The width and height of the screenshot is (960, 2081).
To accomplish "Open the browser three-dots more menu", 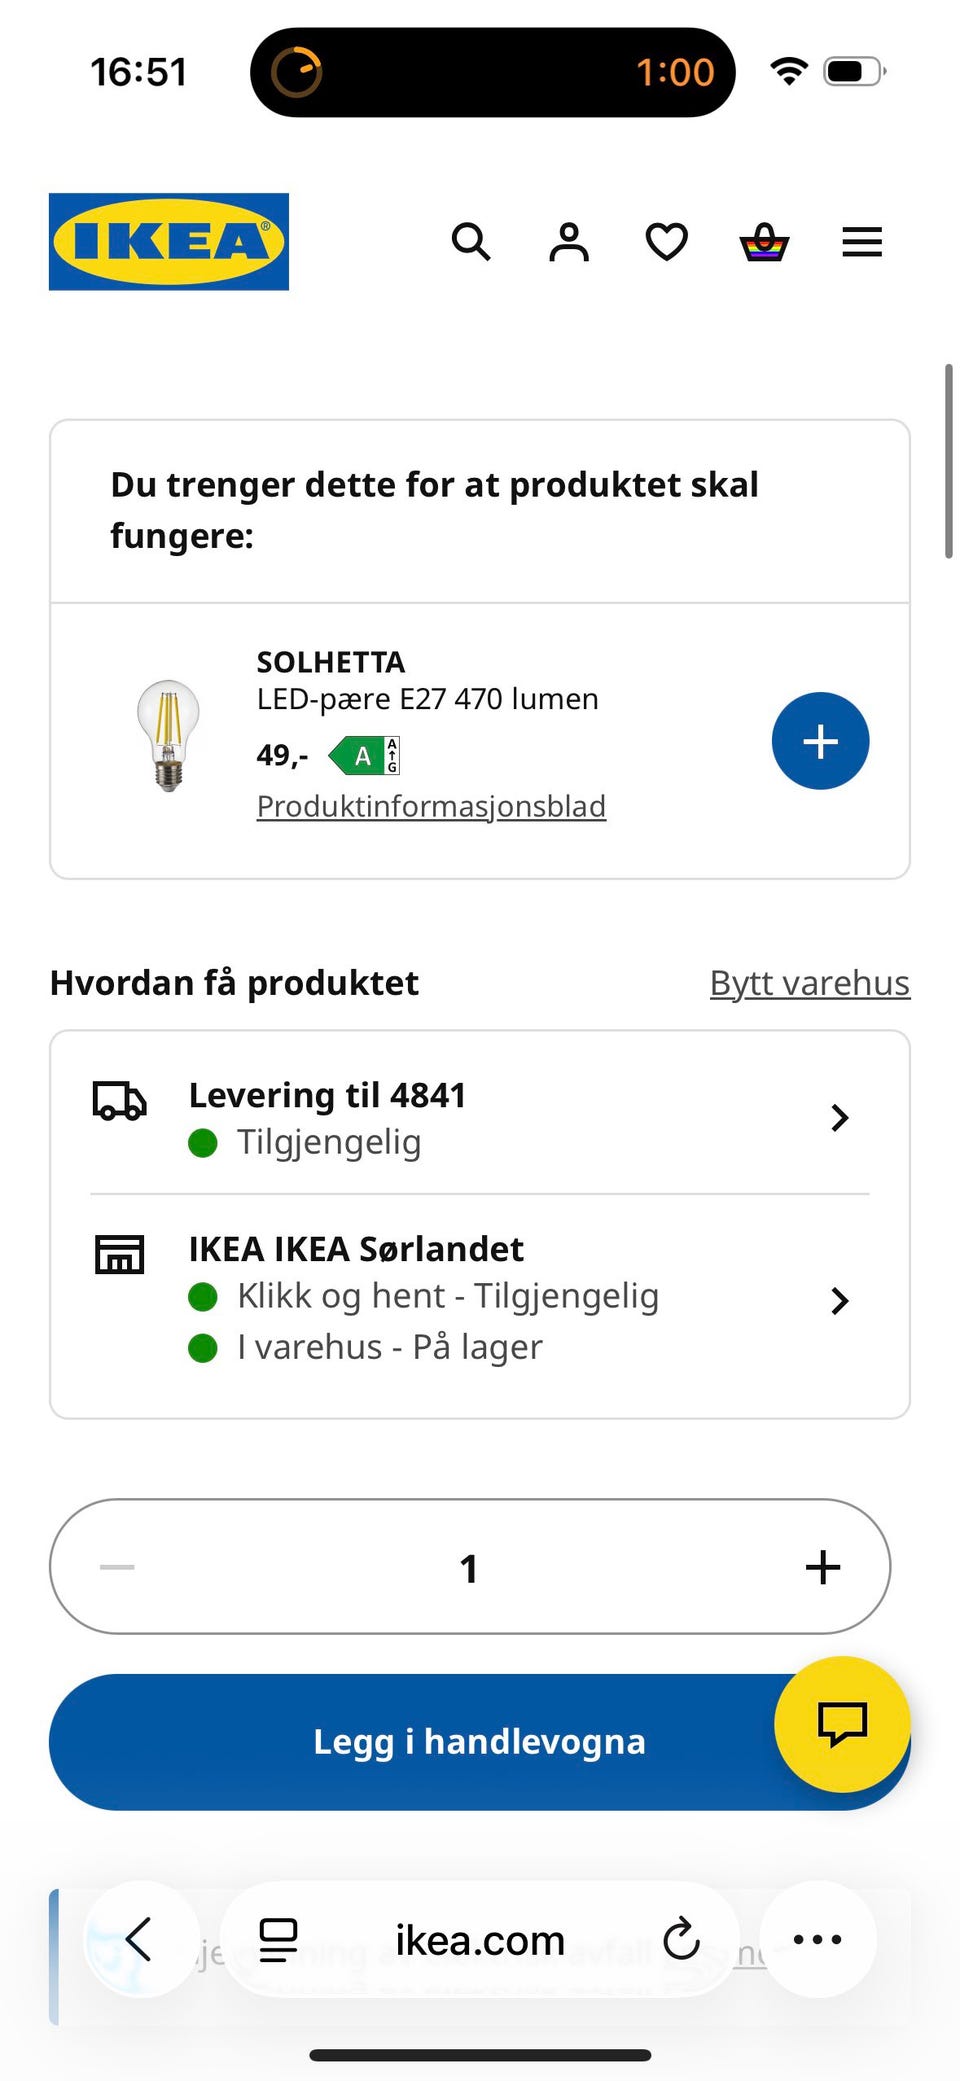I will pos(817,1940).
